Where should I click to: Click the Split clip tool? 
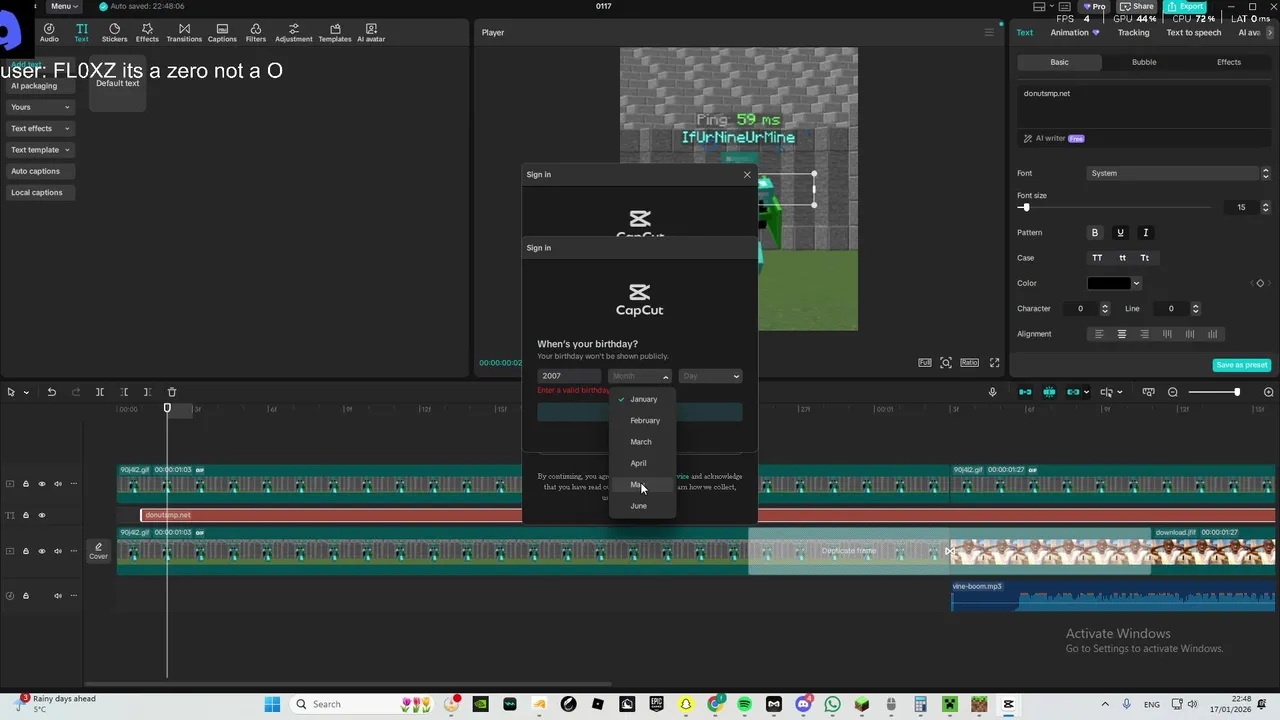coord(99,392)
